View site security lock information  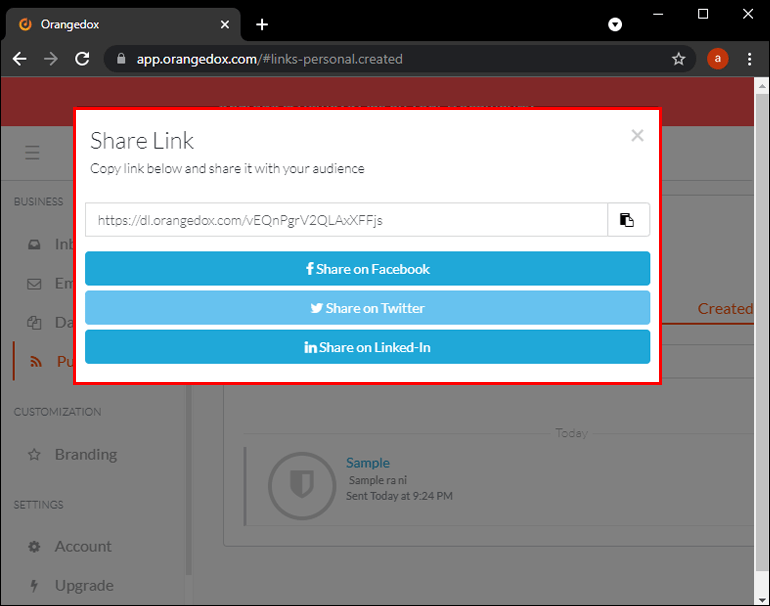(x=121, y=59)
